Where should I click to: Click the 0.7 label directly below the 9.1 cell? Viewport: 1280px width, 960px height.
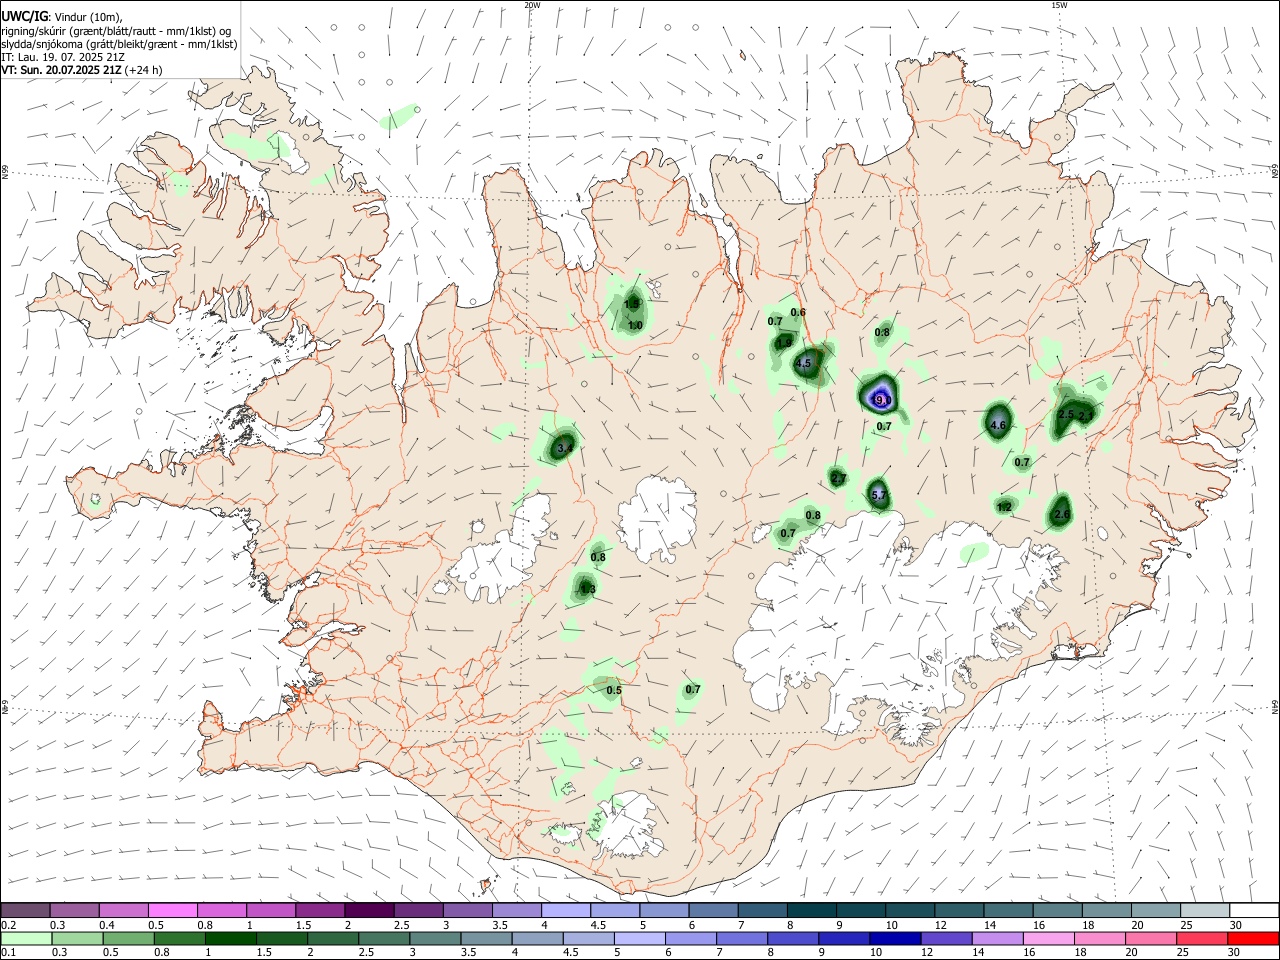(x=884, y=427)
